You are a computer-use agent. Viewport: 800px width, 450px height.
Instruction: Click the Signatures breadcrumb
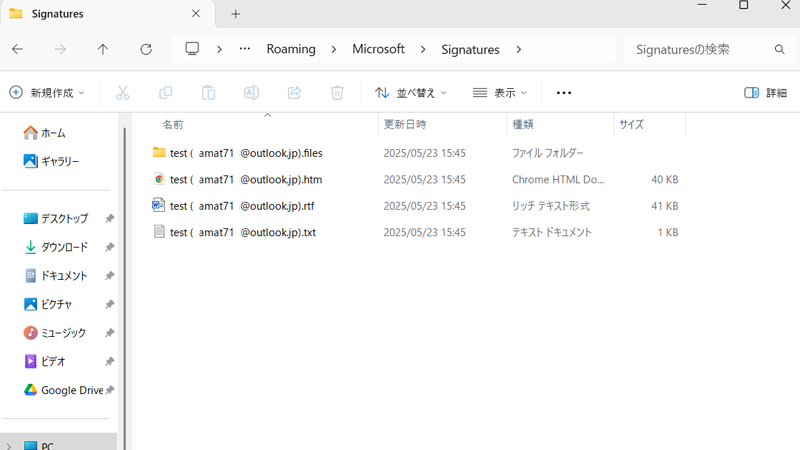click(x=470, y=49)
